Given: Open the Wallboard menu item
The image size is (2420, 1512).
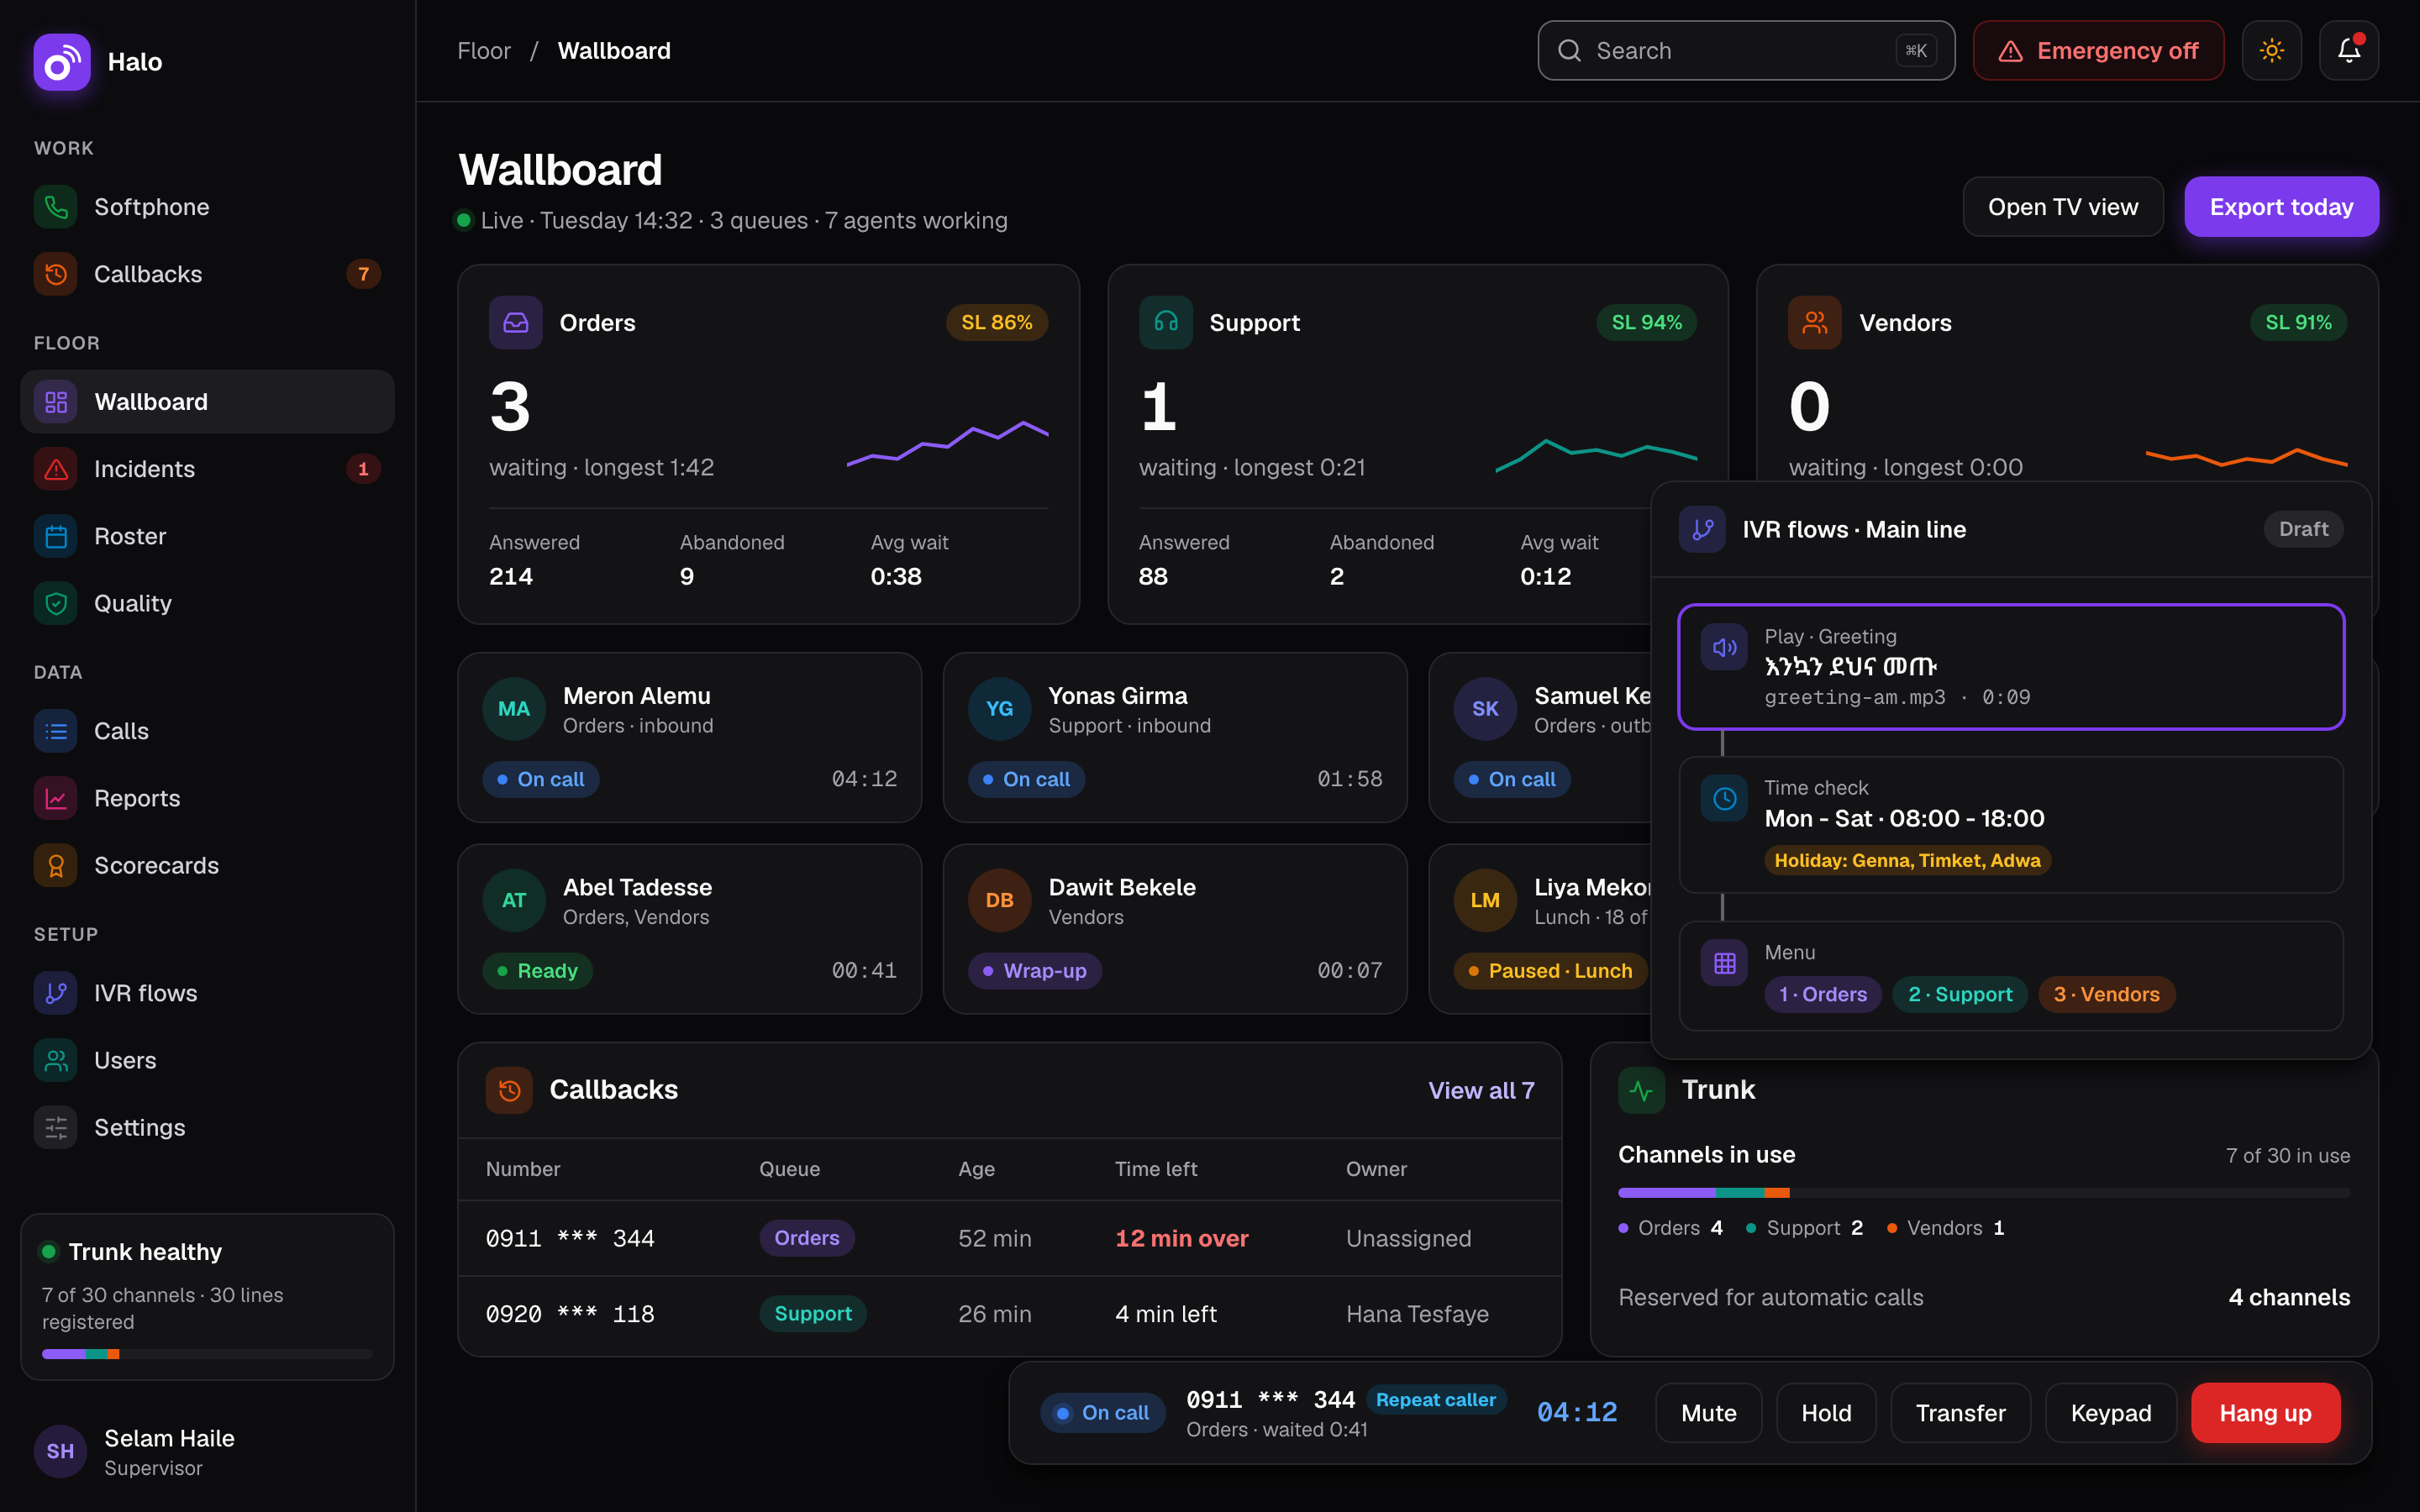Looking at the screenshot, I should [207, 401].
